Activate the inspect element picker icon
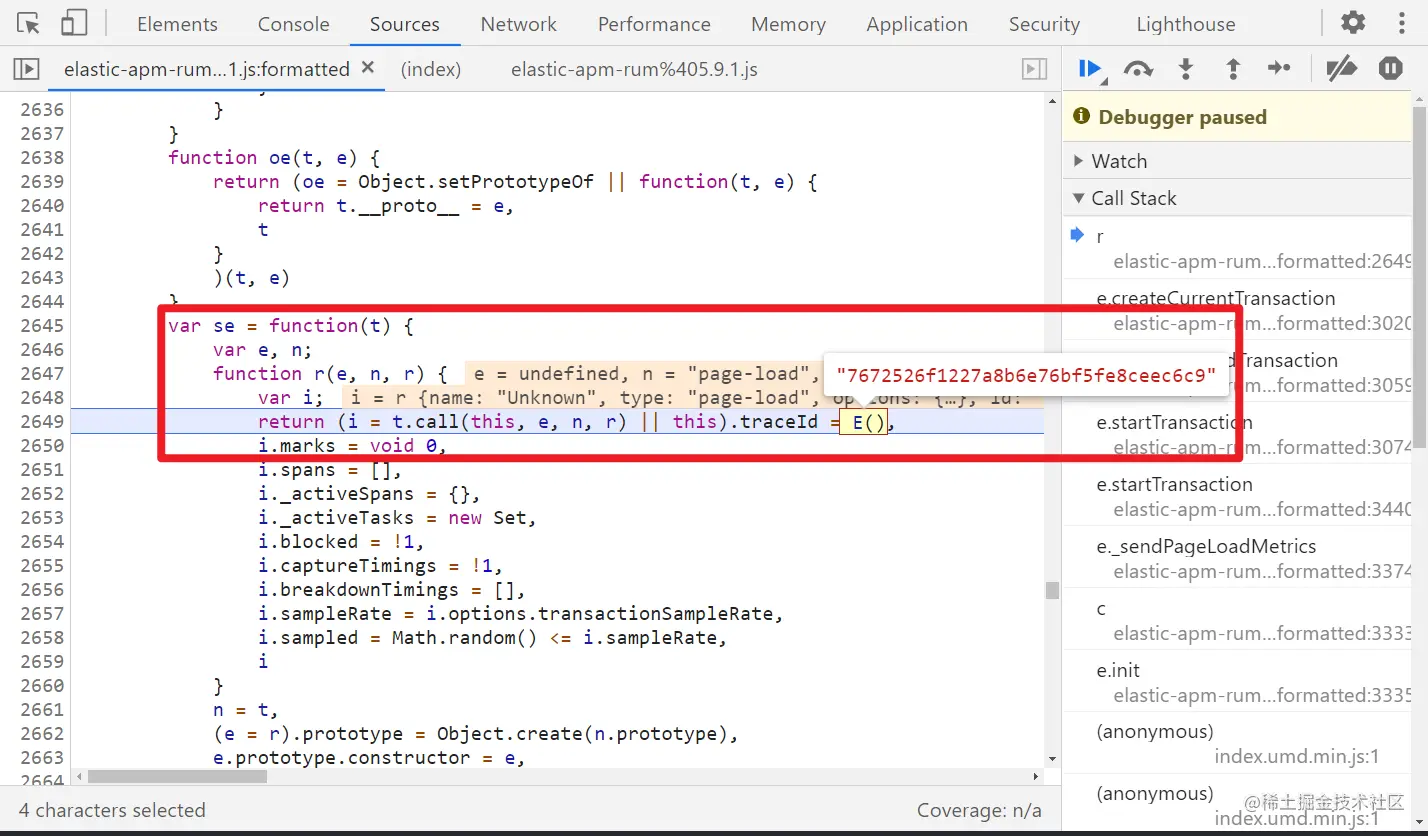This screenshot has height=836, width=1428. [x=28, y=23]
